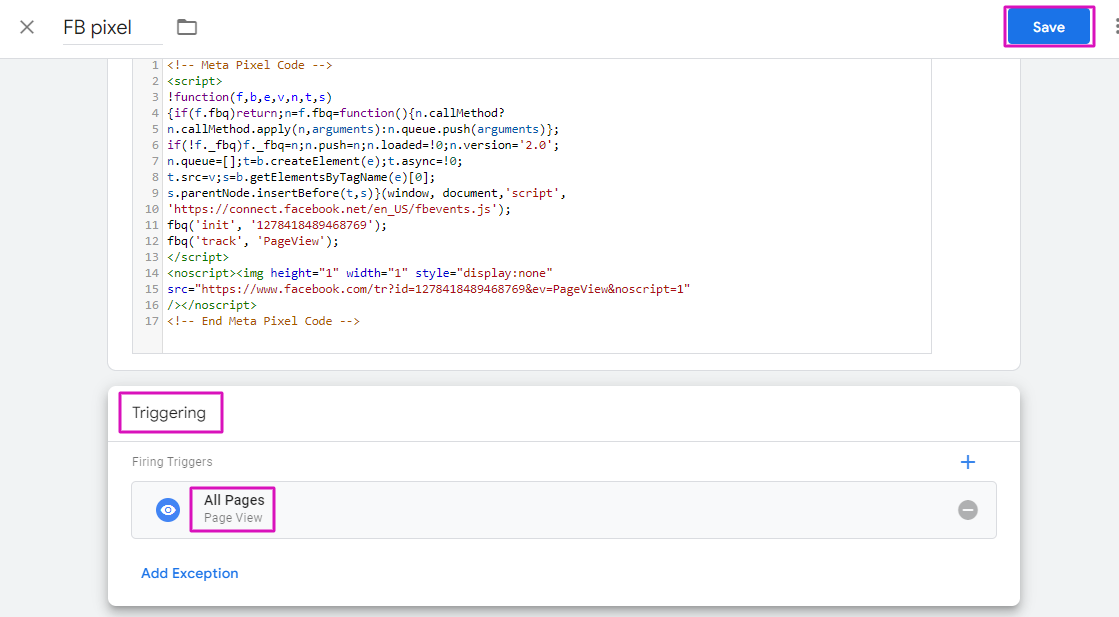This screenshot has width=1119, height=617.
Task: Click code line 1 Meta Pixel Code comment
Action: 250,65
